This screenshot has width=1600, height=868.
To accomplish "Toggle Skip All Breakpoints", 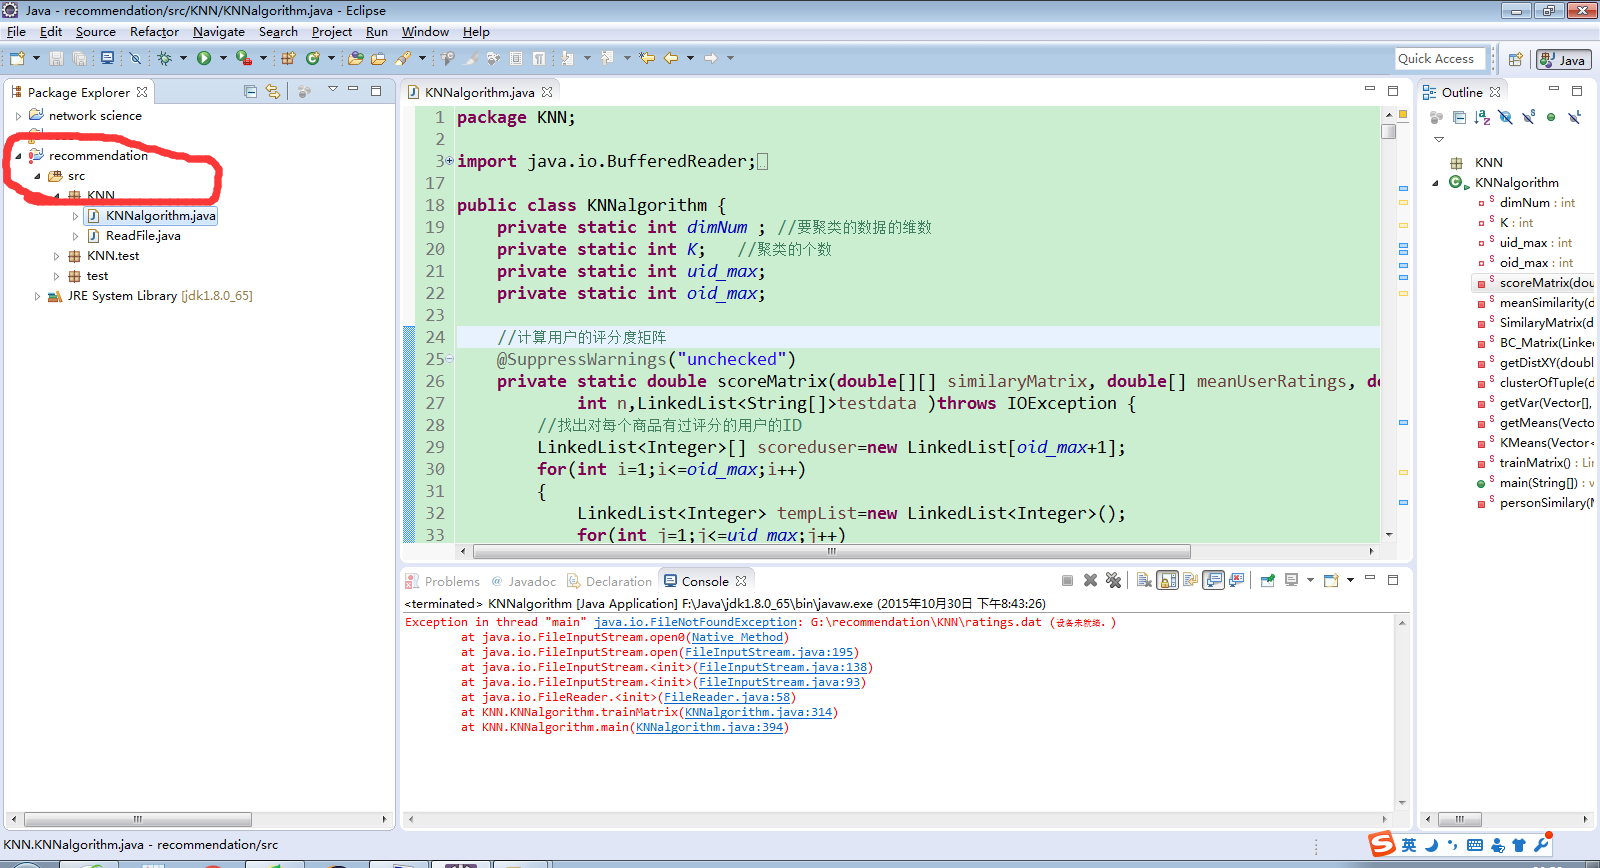I will click(x=134, y=59).
